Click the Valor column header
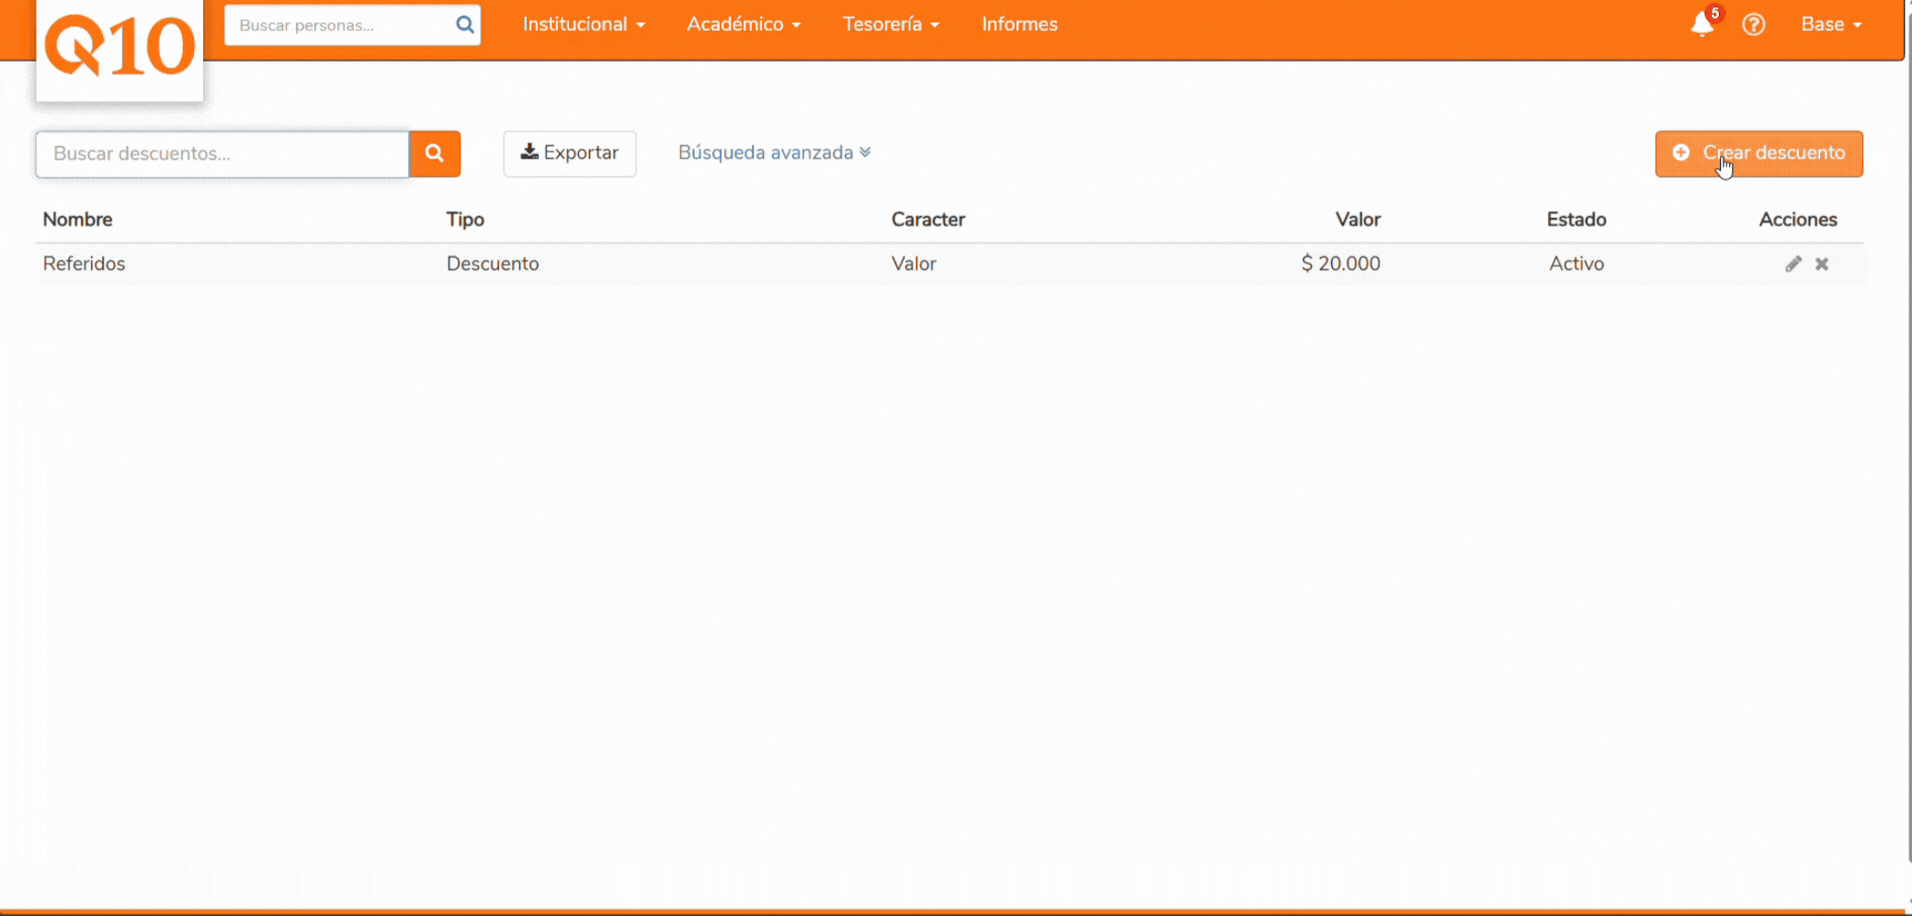The image size is (1912, 916). tap(1357, 219)
